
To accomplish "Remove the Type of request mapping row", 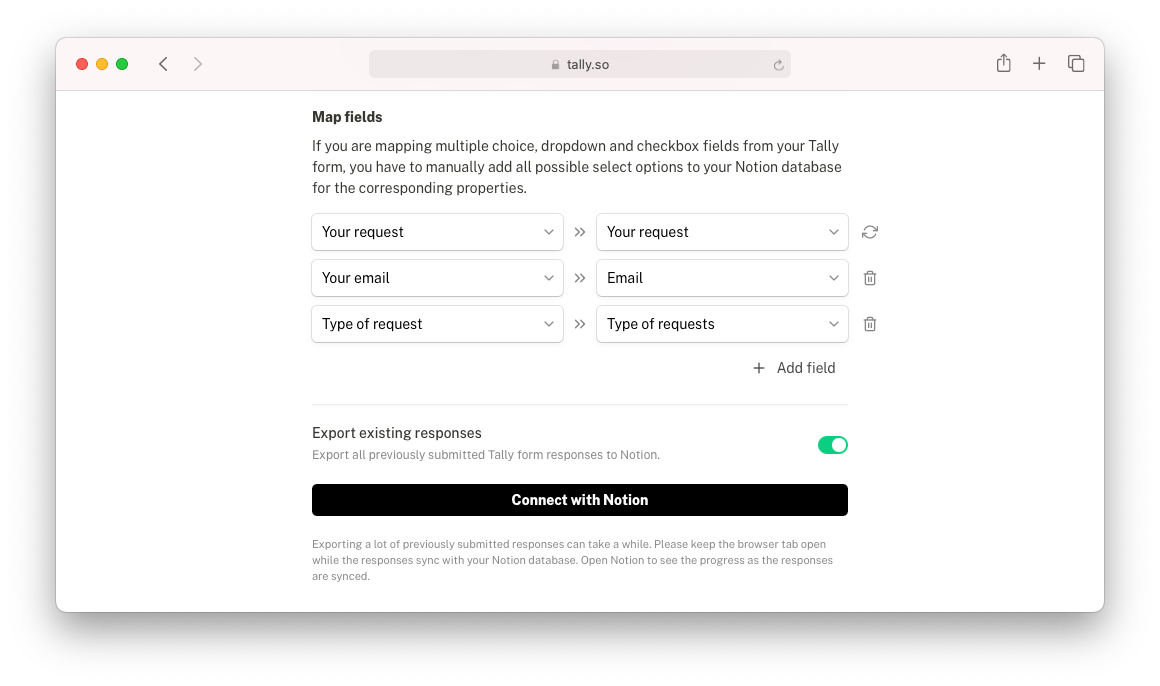I will (869, 324).
